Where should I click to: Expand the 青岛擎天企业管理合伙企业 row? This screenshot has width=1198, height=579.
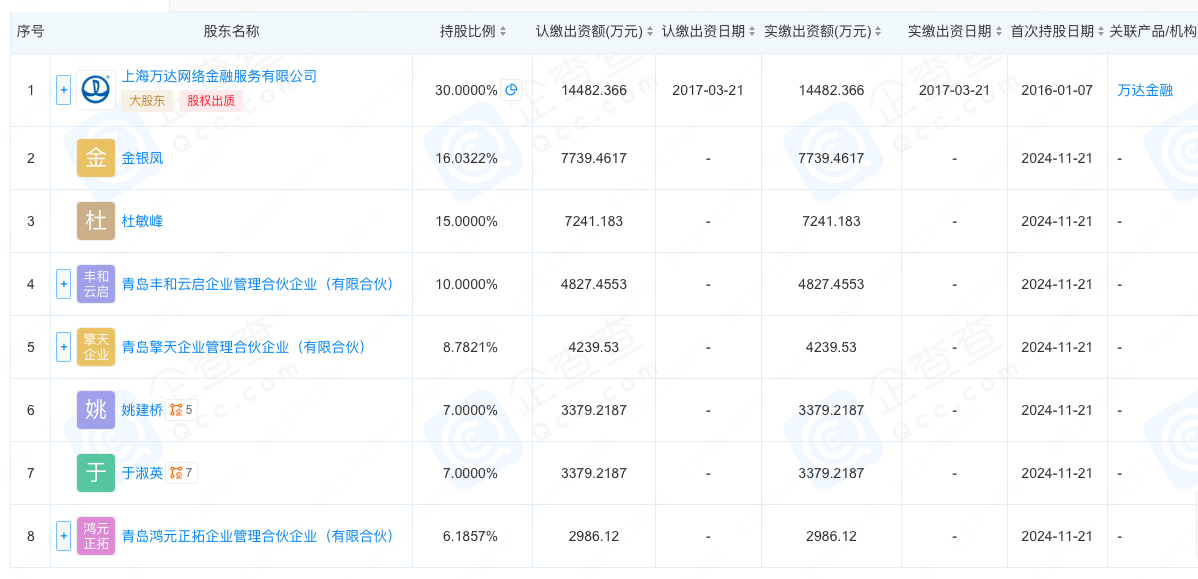63,347
